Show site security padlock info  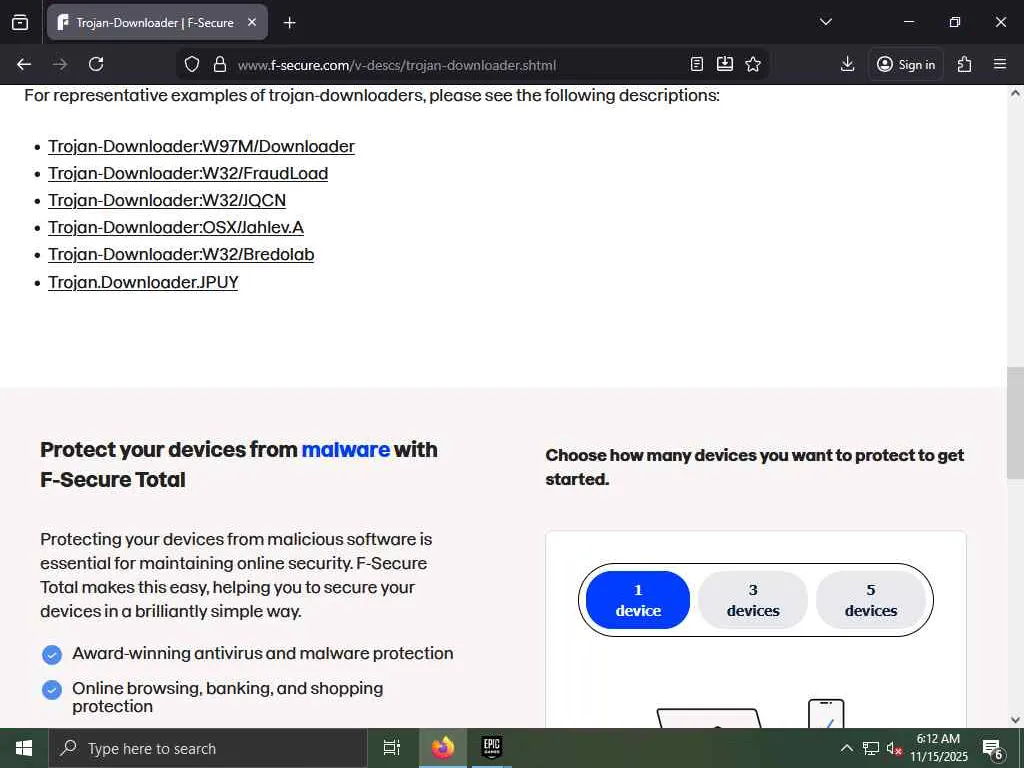[220, 64]
